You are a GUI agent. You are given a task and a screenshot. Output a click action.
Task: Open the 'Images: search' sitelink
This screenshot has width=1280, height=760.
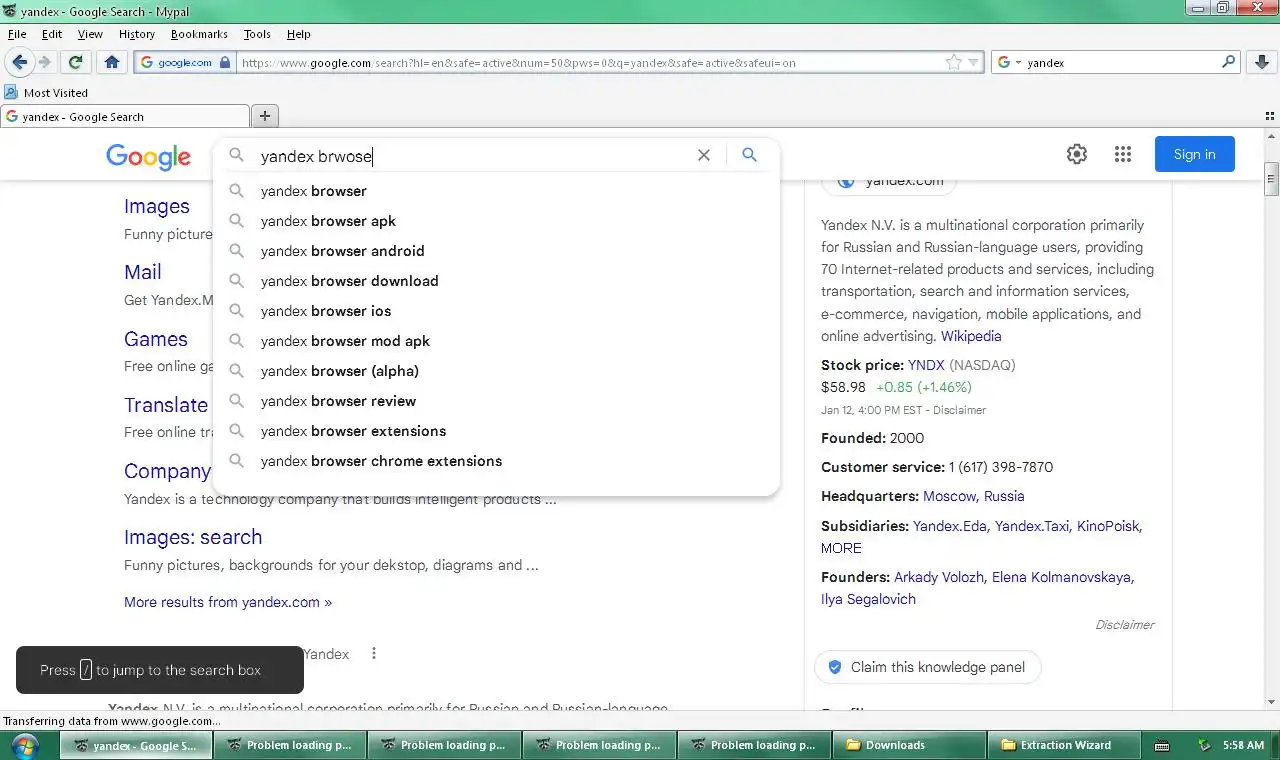(193, 537)
